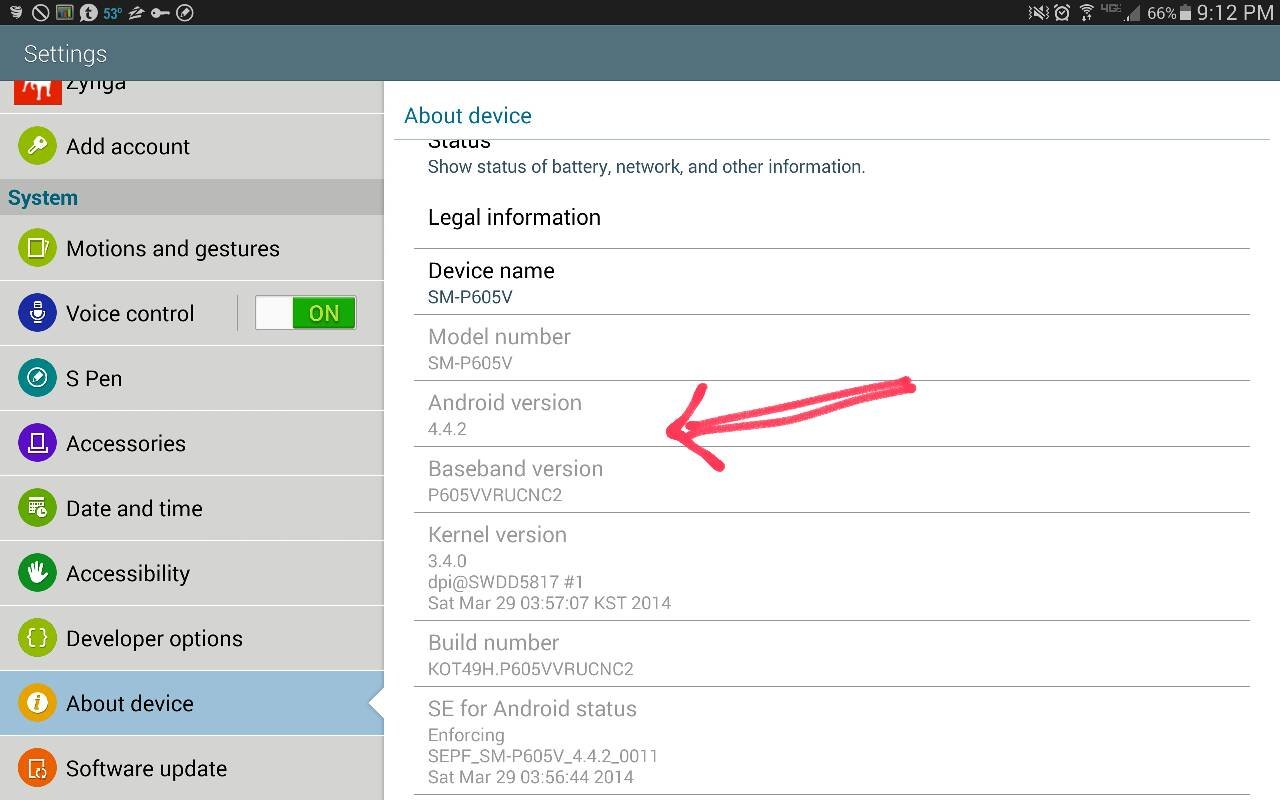The height and width of the screenshot is (800, 1280).
Task: Tap the About device info icon
Action: click(x=37, y=703)
